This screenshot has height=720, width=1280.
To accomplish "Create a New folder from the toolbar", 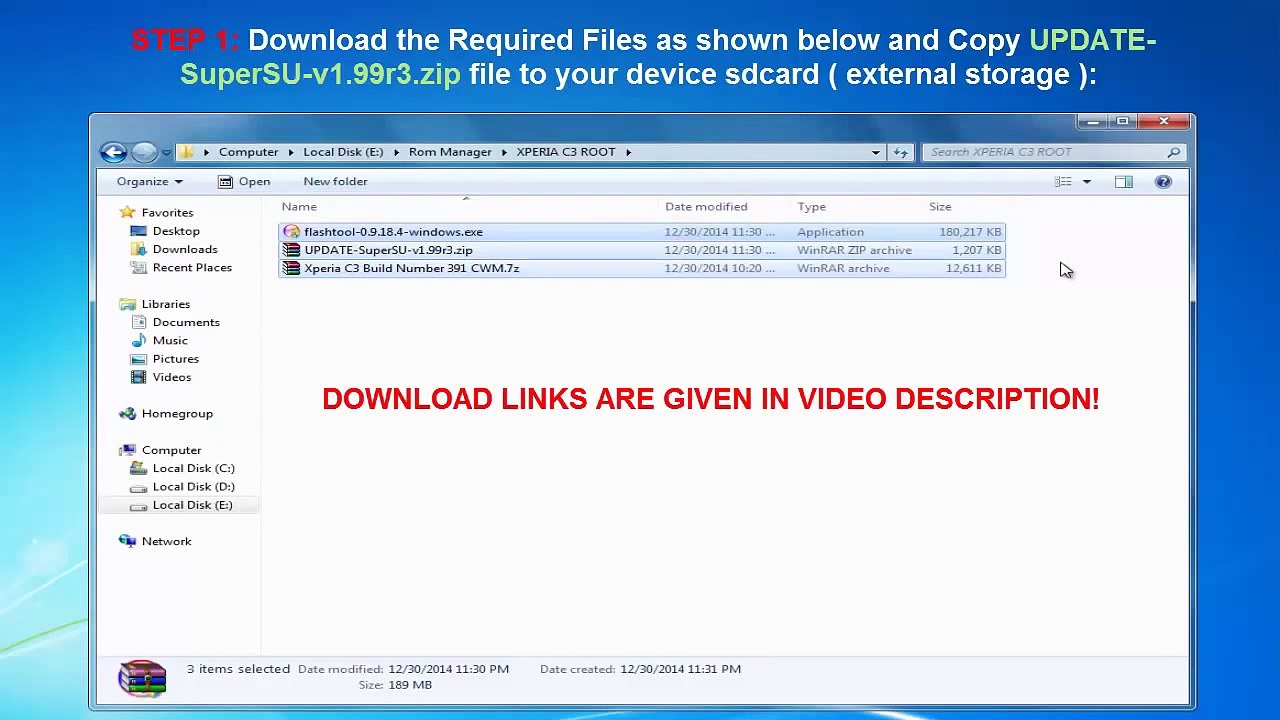I will click(x=336, y=181).
